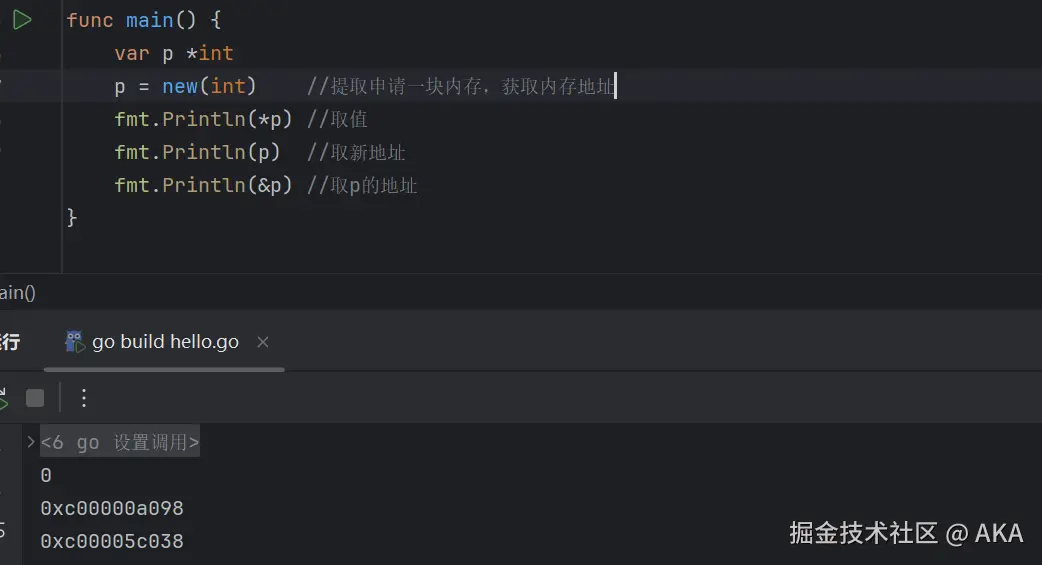Image resolution: width=1042 pixels, height=565 pixels.
Task: Select the go build hello.go run tab
Action: (x=165, y=342)
